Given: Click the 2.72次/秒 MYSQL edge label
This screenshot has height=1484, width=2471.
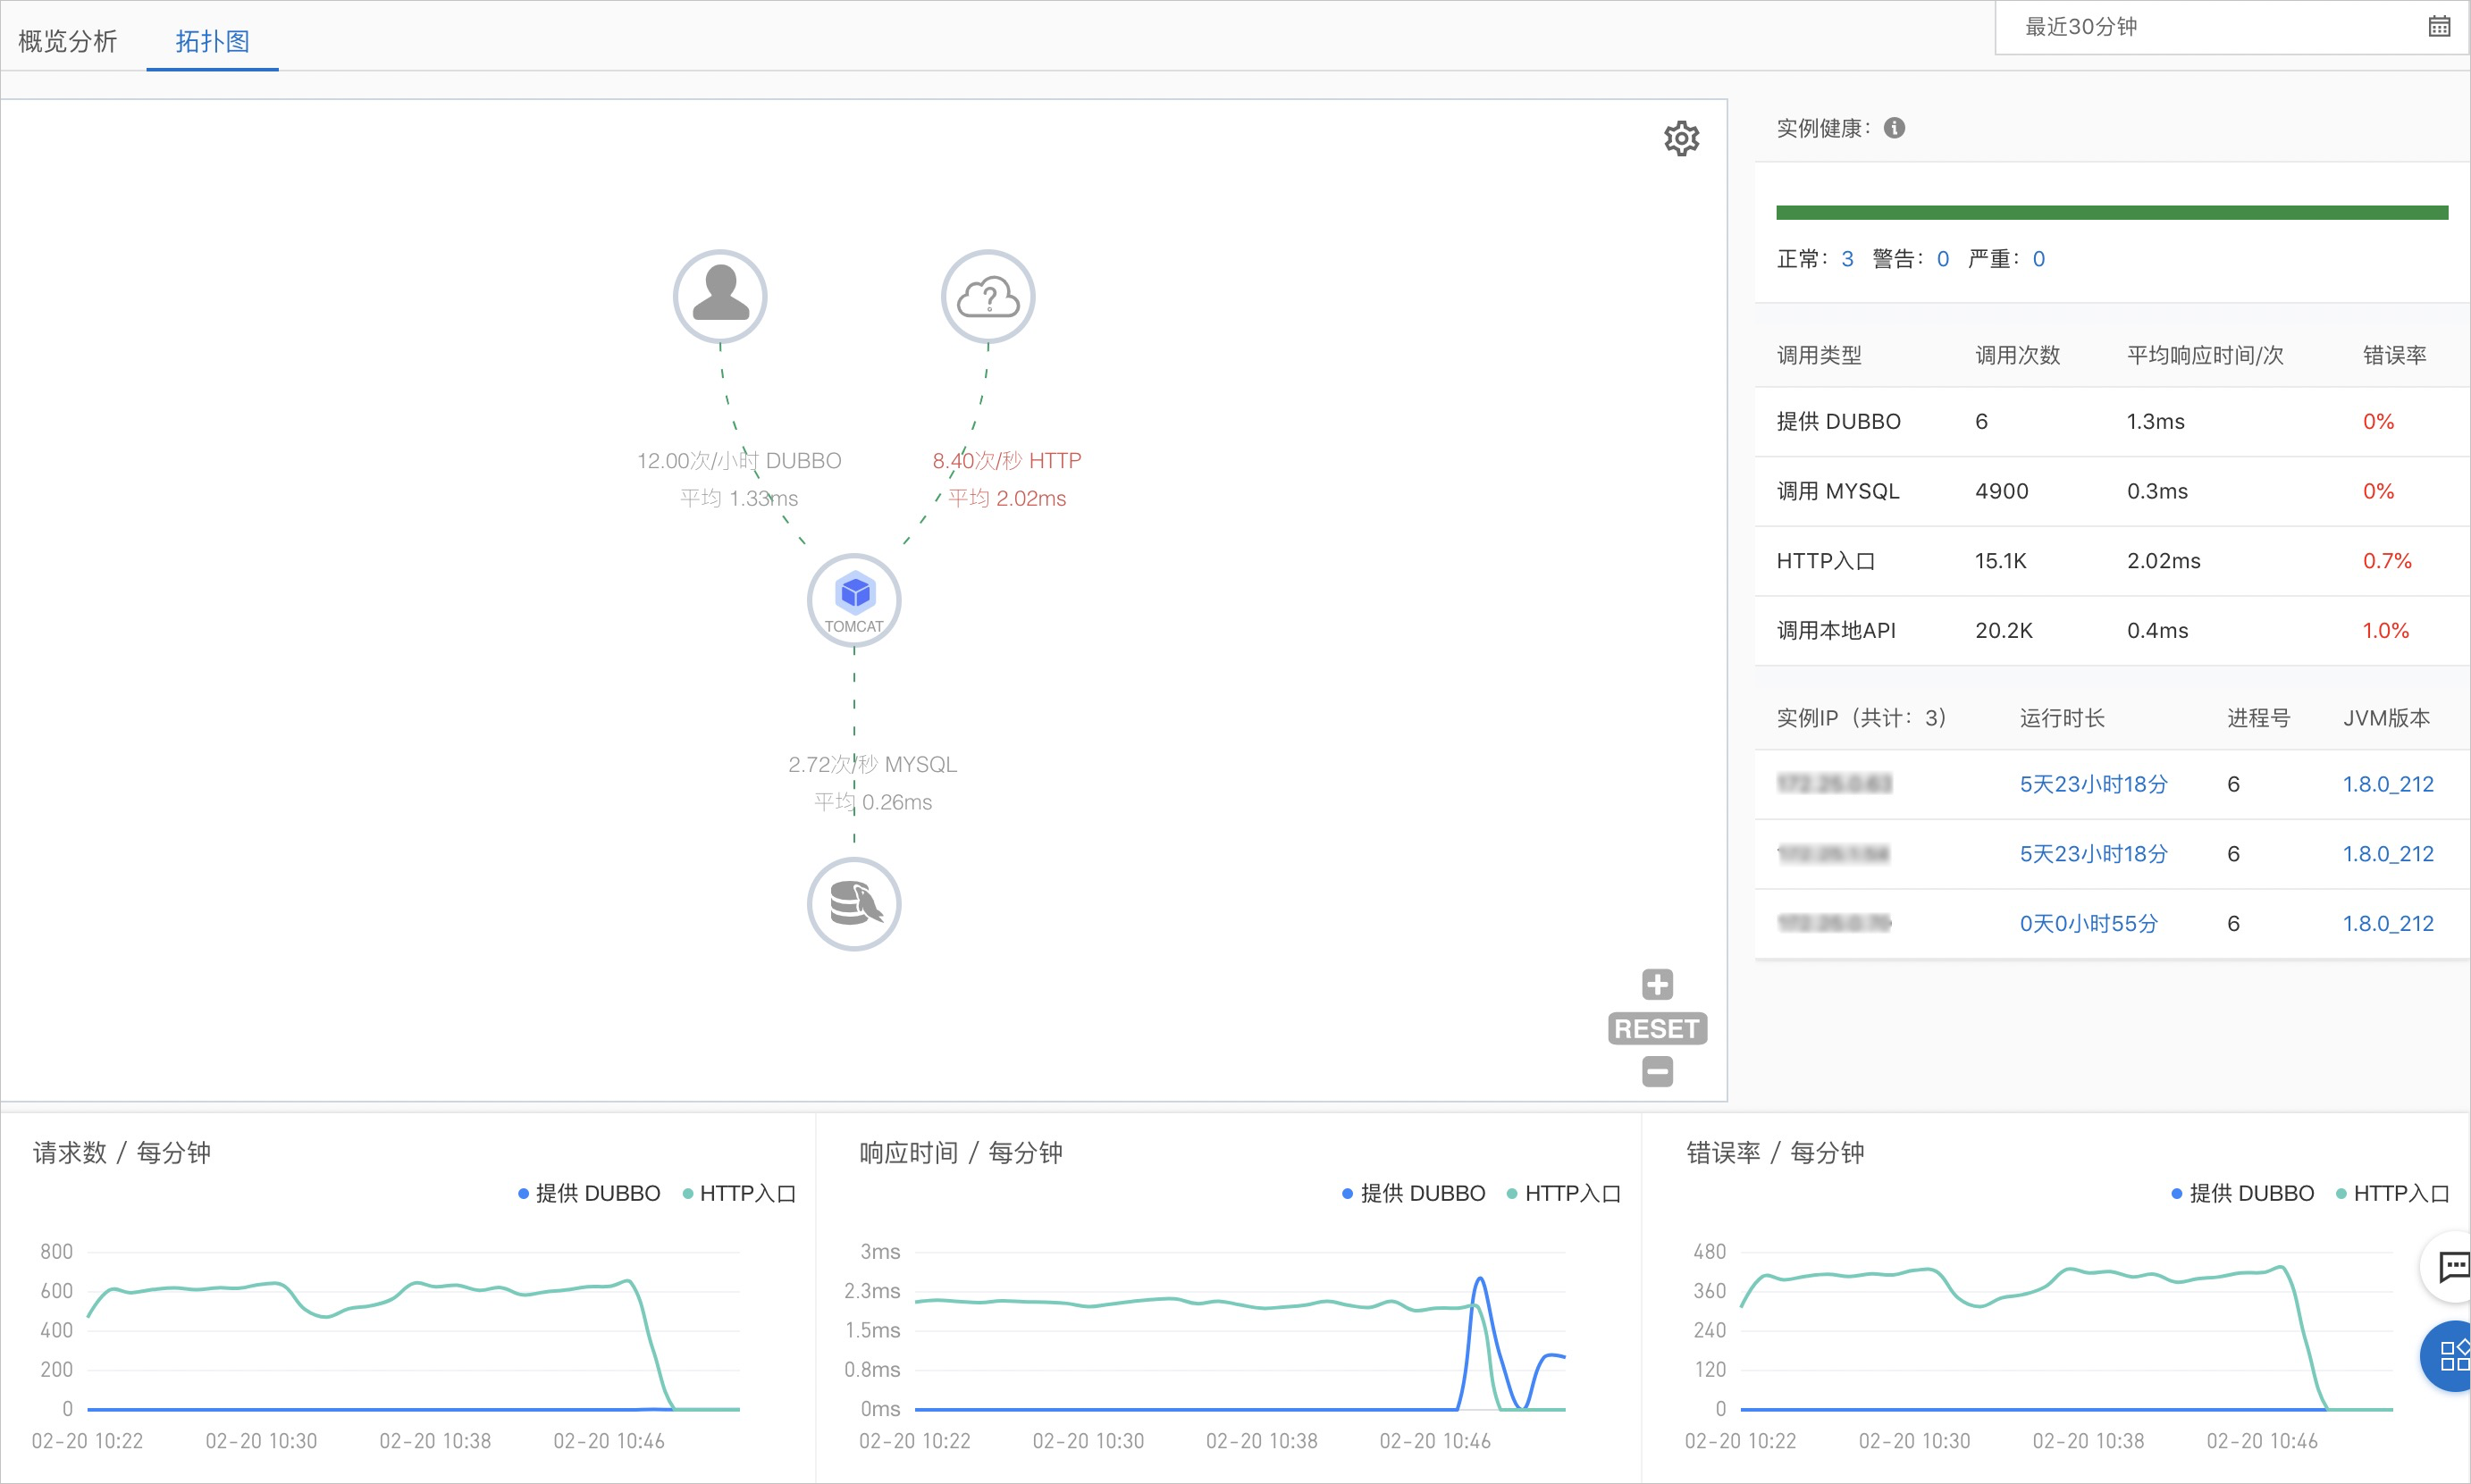Looking at the screenshot, I should point(872,765).
